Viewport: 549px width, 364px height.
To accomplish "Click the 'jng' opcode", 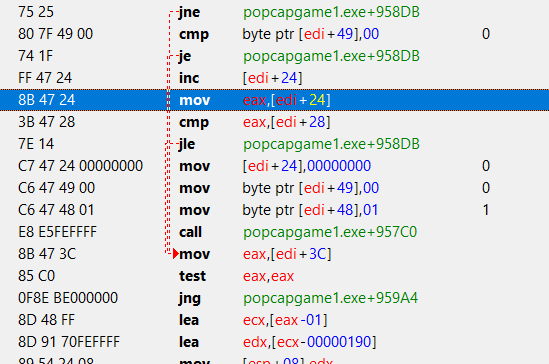I will [x=189, y=298].
